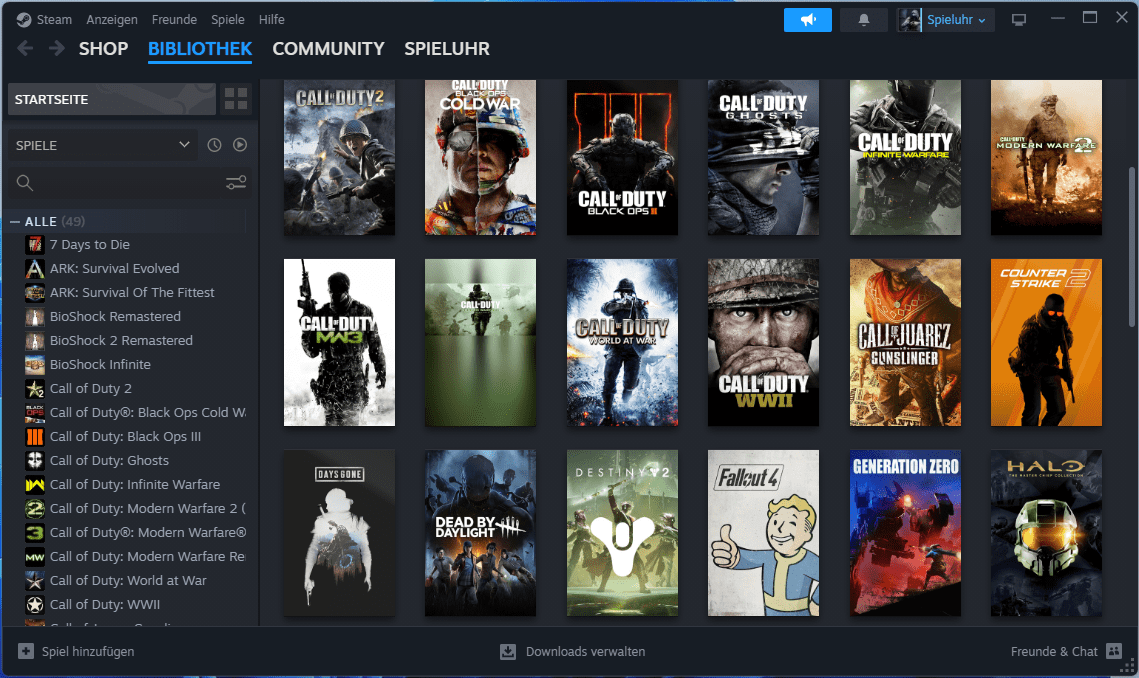Select the ARK: Survival Evolved list icon

[34, 269]
